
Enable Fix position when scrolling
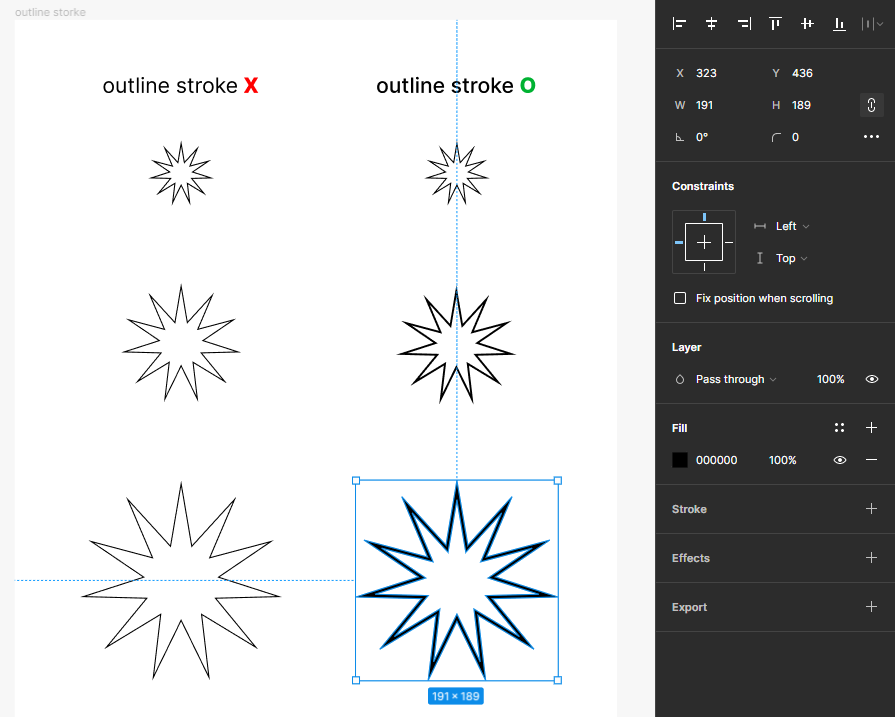[x=680, y=298]
